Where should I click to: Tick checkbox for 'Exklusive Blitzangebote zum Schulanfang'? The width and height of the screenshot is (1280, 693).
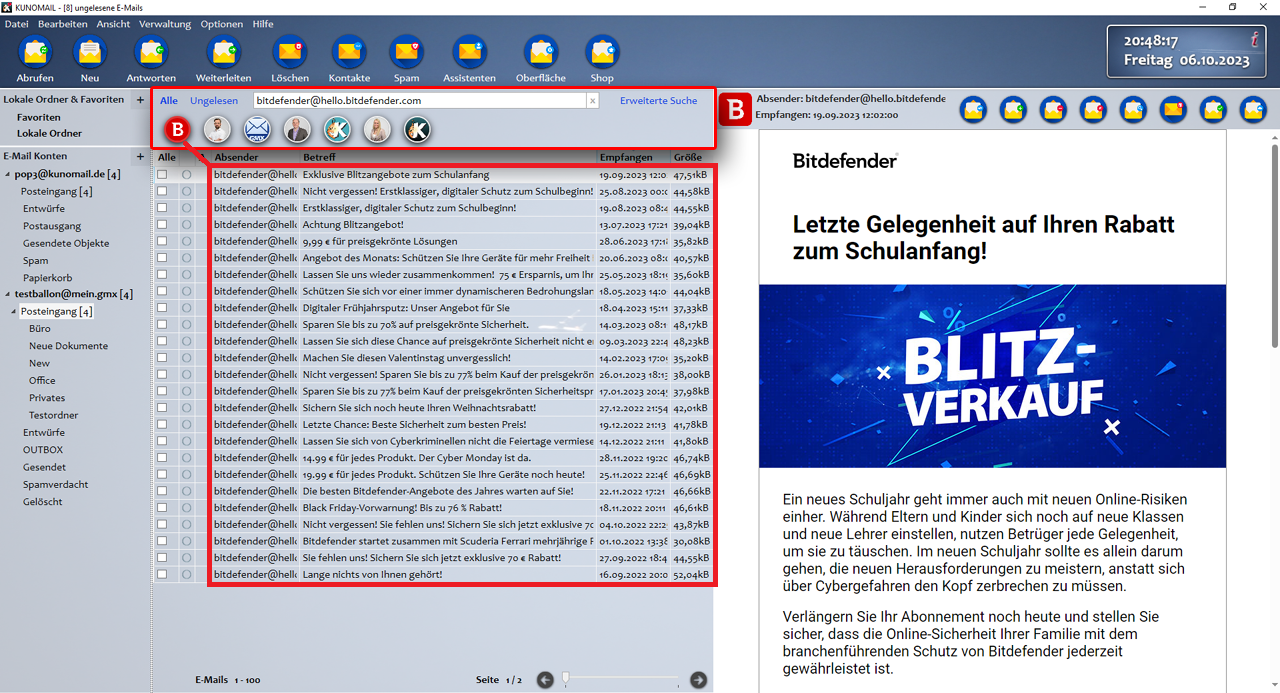point(162,175)
